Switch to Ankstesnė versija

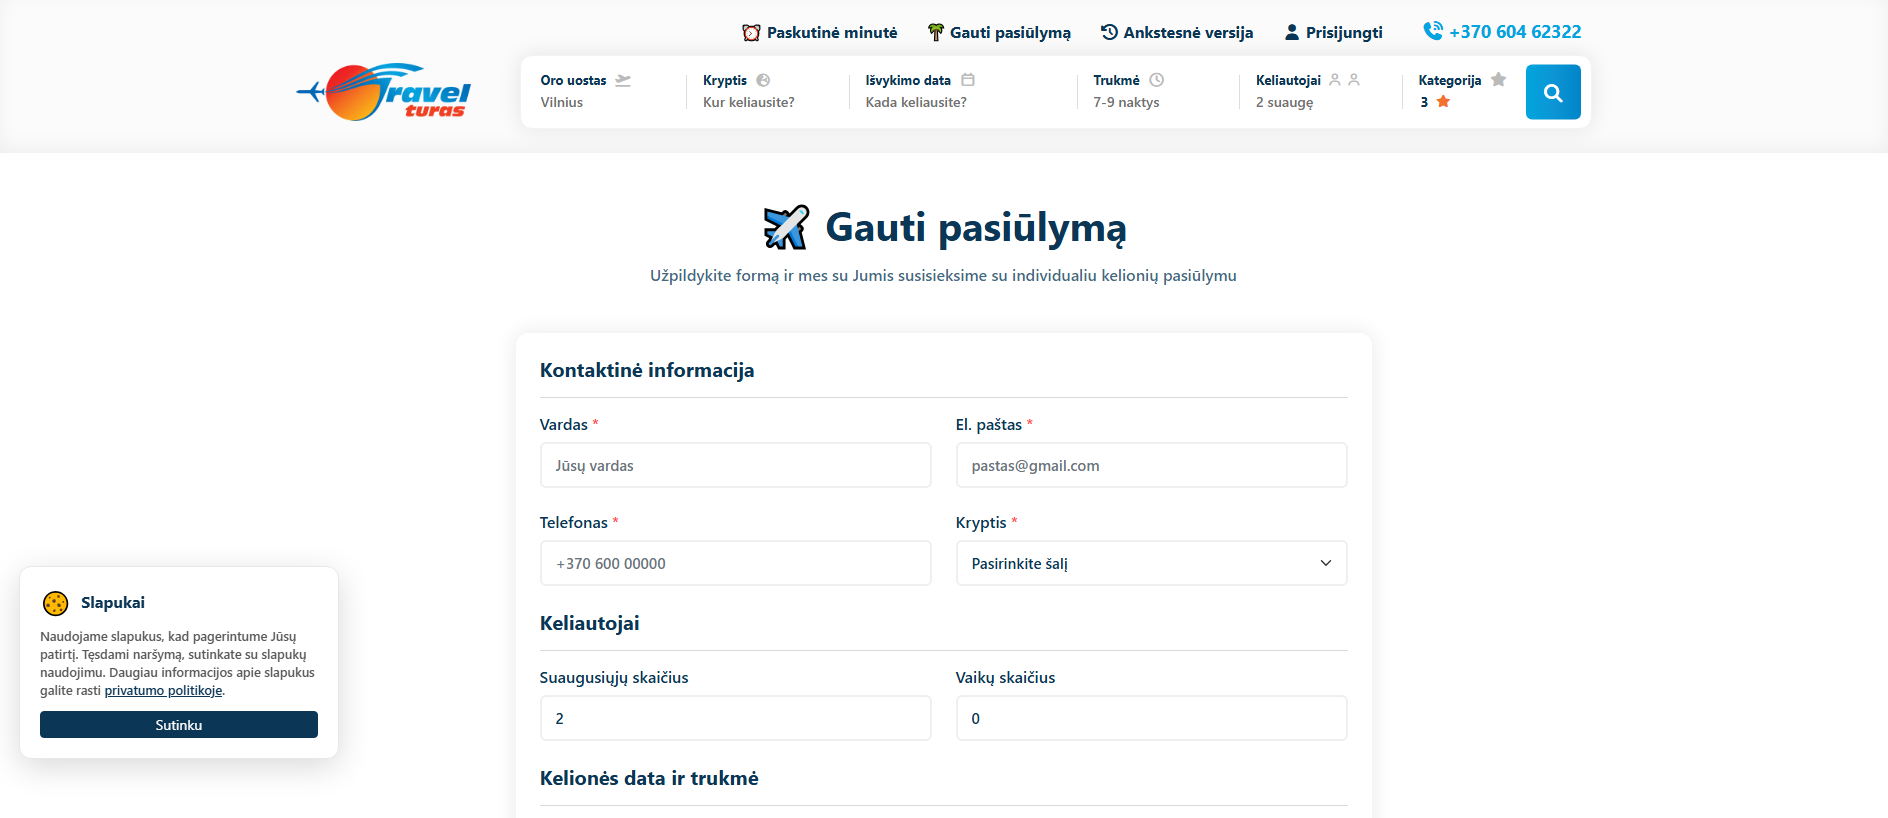tap(1177, 32)
